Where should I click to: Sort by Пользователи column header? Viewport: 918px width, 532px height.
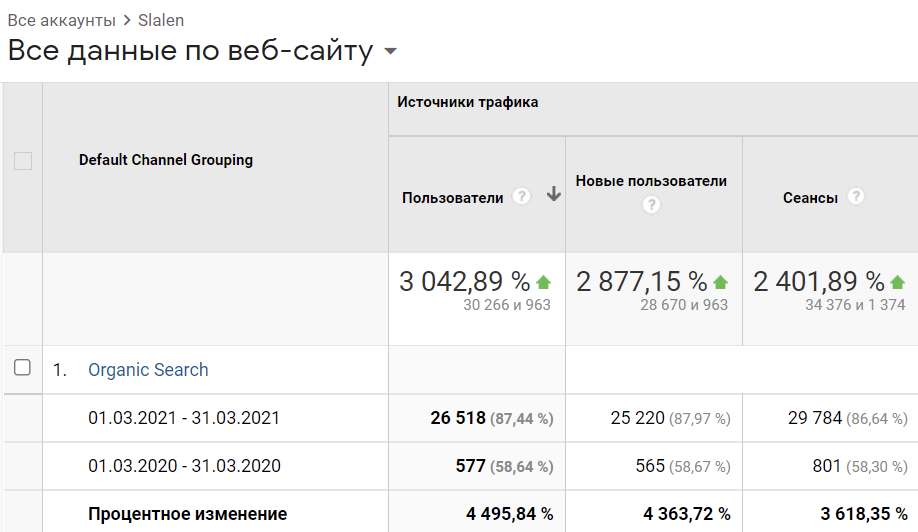pyautogui.click(x=453, y=198)
